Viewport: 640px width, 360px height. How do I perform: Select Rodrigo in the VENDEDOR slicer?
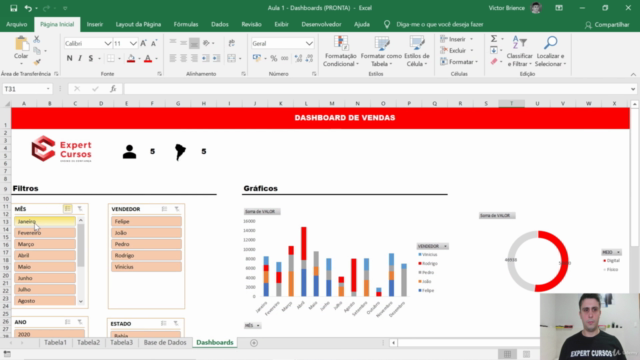coord(146,256)
